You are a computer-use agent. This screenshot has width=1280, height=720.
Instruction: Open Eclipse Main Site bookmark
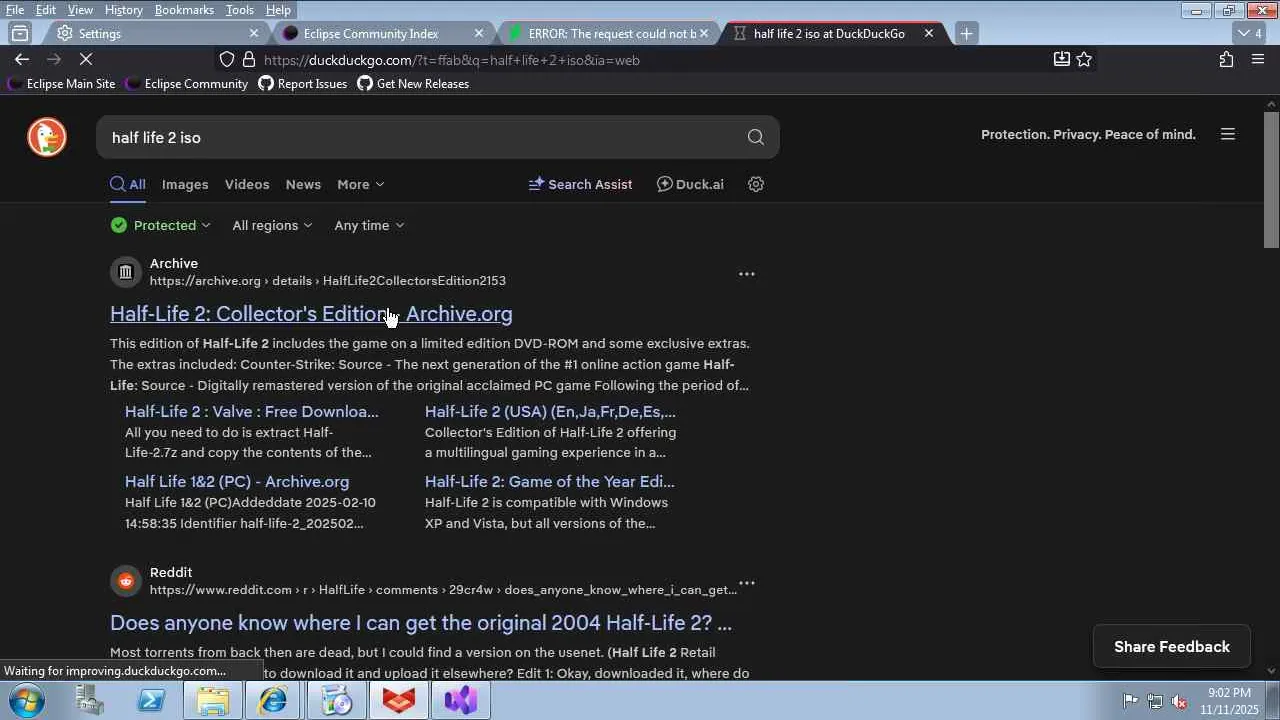point(61,84)
